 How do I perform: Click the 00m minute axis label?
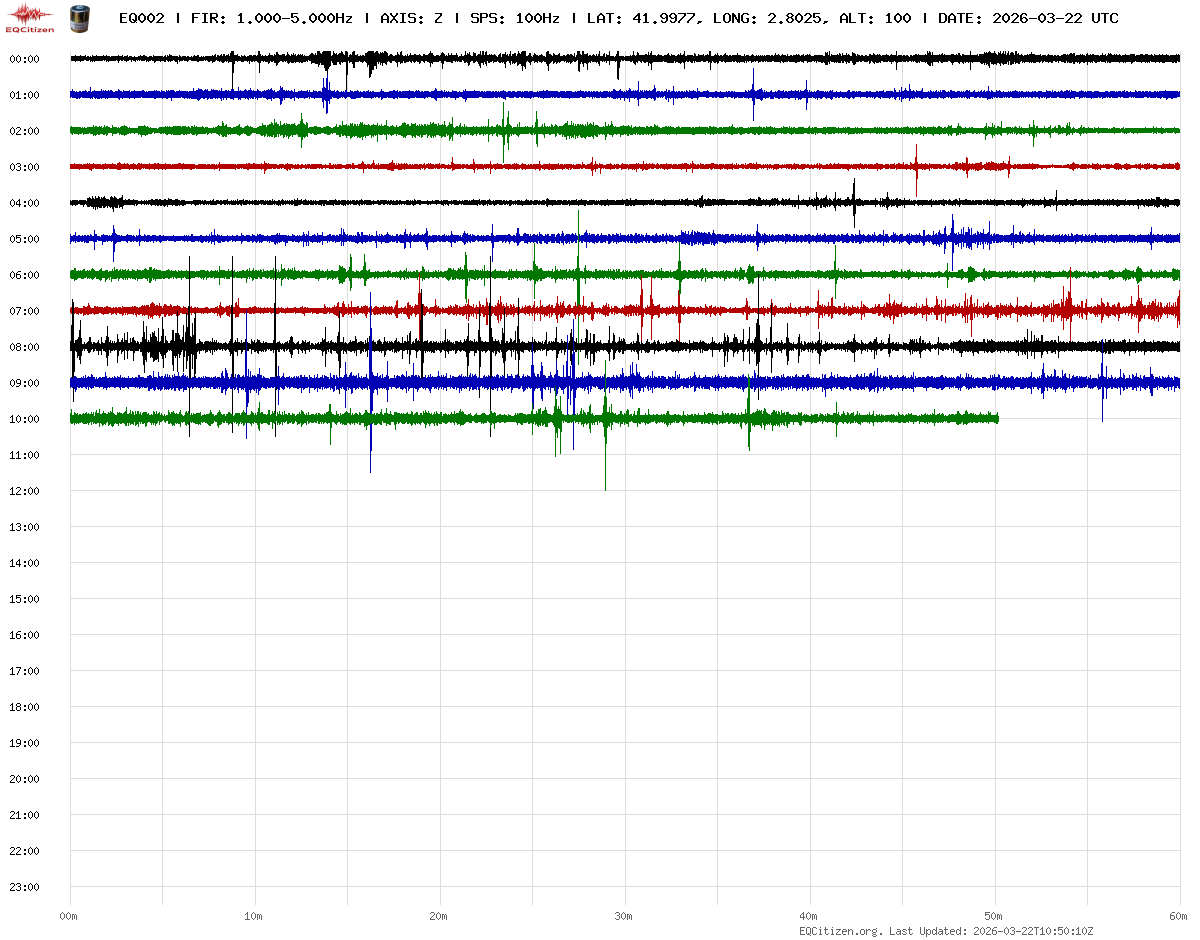click(69, 916)
